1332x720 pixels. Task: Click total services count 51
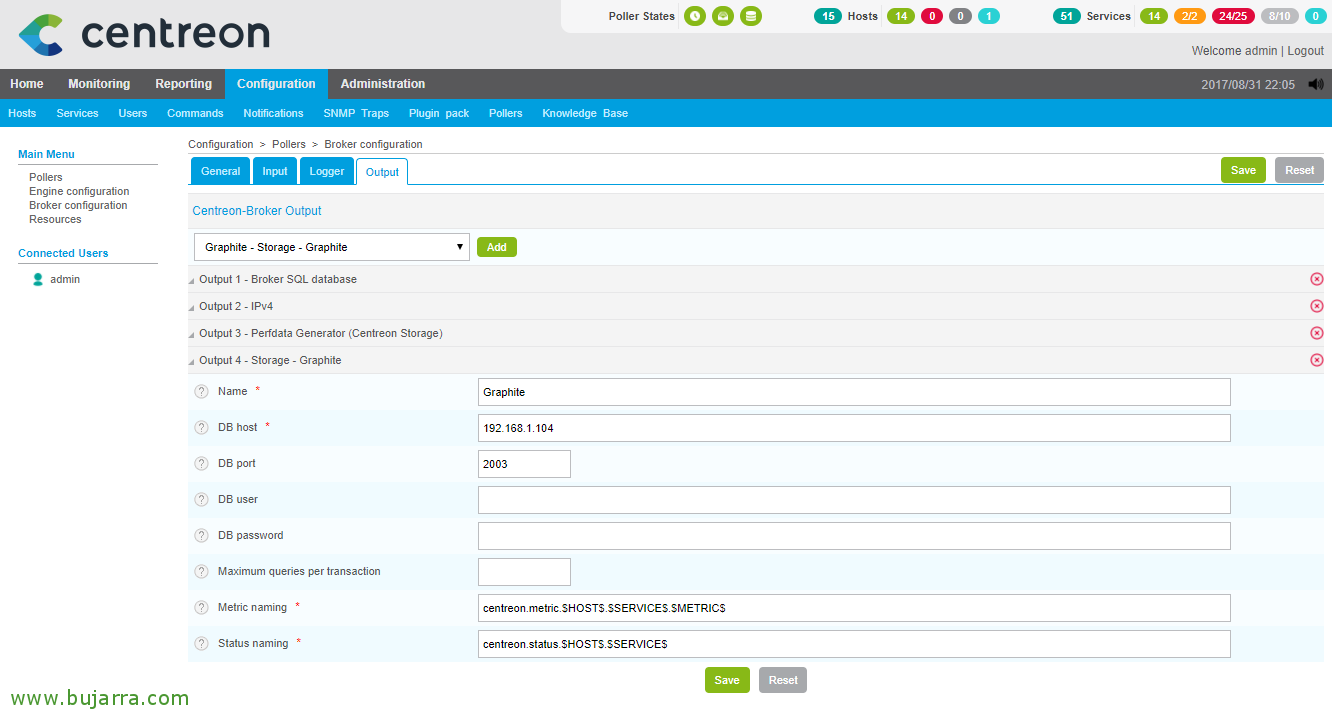click(x=1067, y=16)
